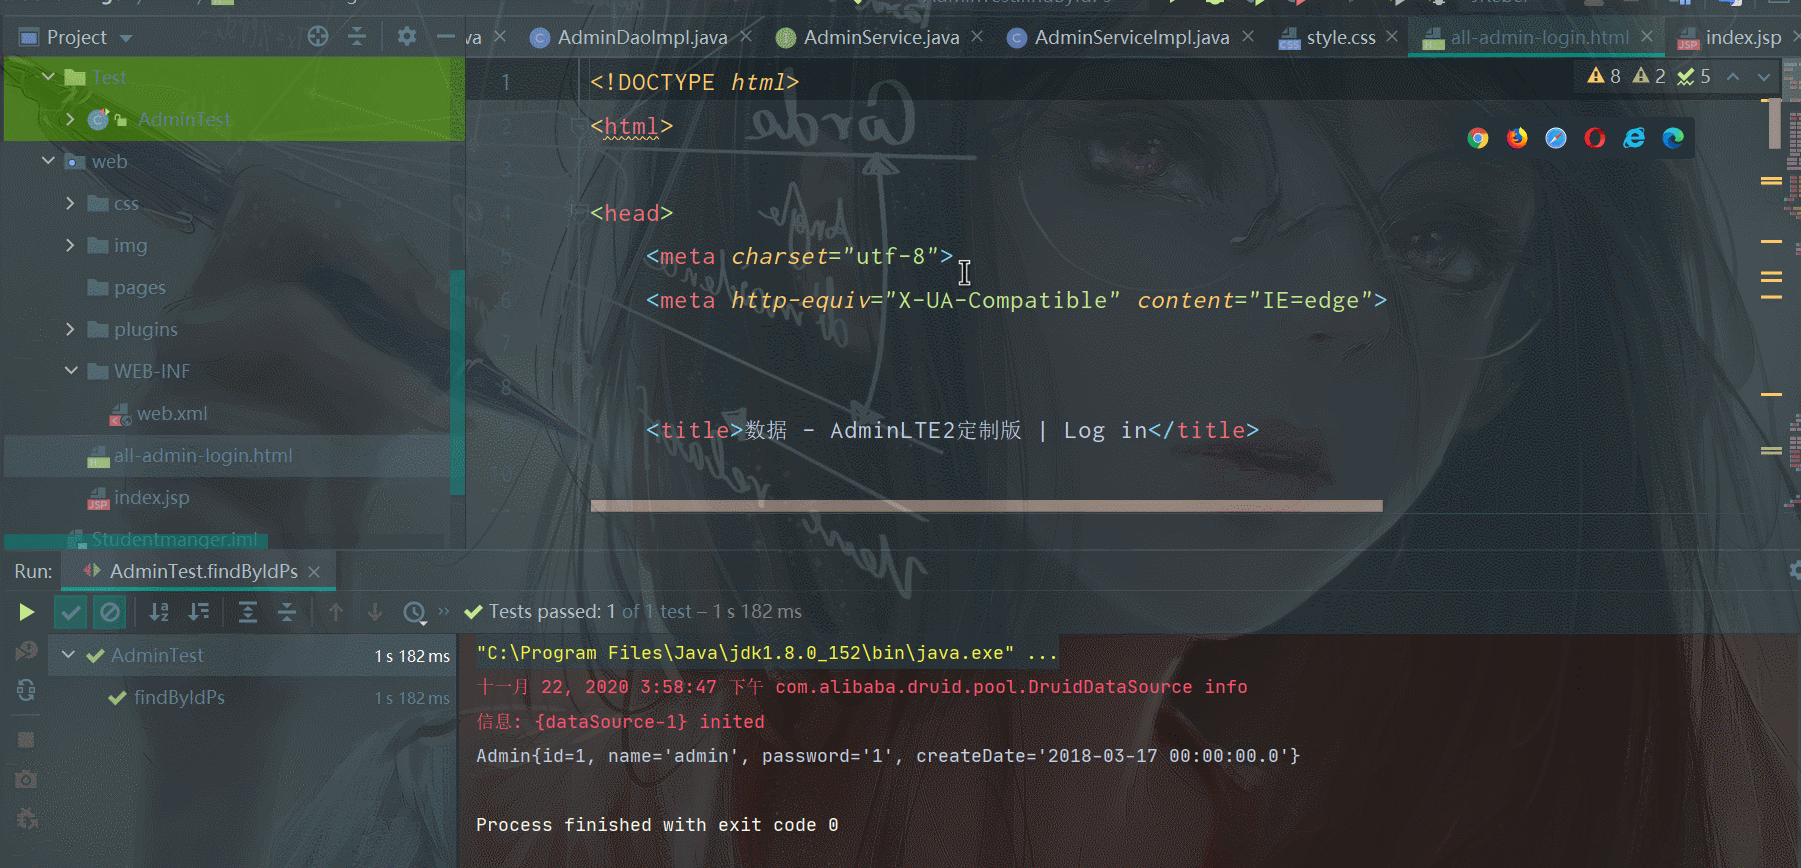The image size is (1801, 868).
Task: Expand the css folder
Action: pos(70,203)
